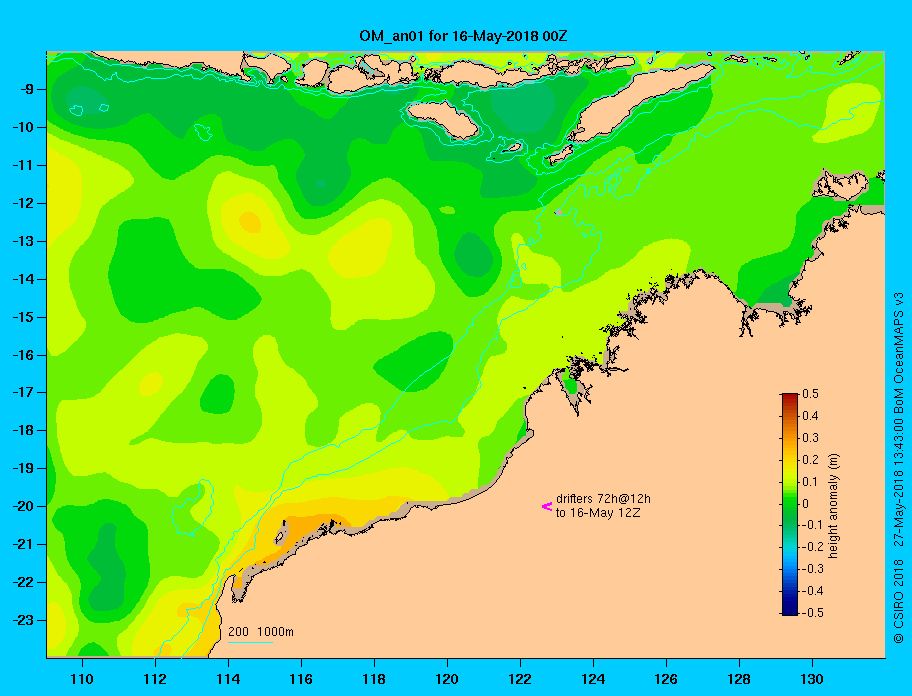Click the height anomaly color bar
Screen dimensions: 912x696
[790, 504]
